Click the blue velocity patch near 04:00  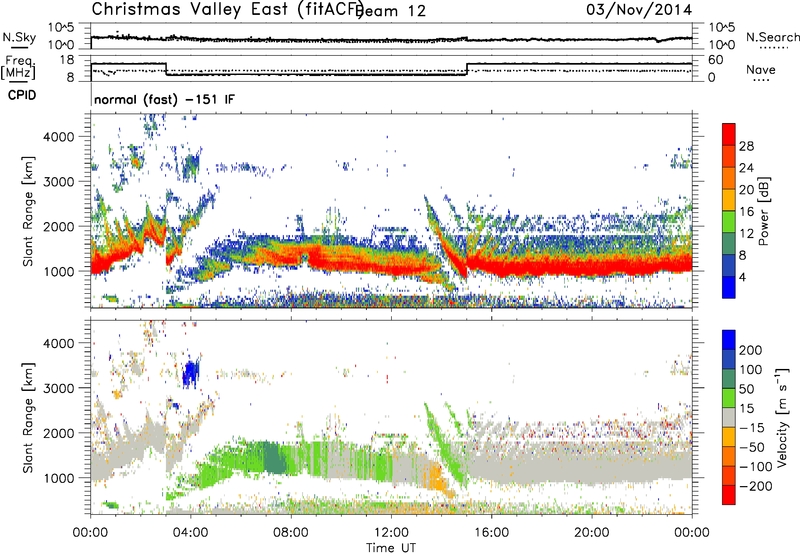coord(190,373)
